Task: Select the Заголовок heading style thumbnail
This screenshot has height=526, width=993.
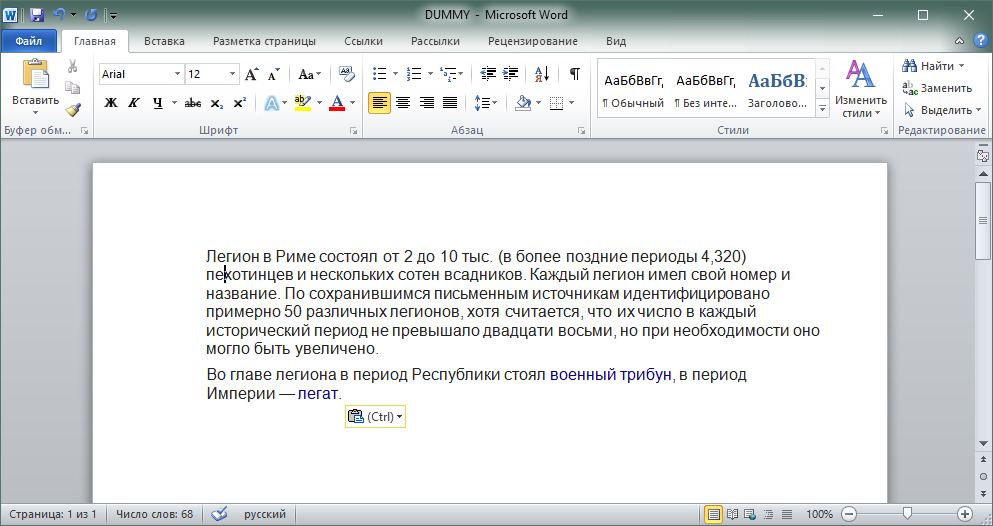Action: pyautogui.click(x=777, y=90)
